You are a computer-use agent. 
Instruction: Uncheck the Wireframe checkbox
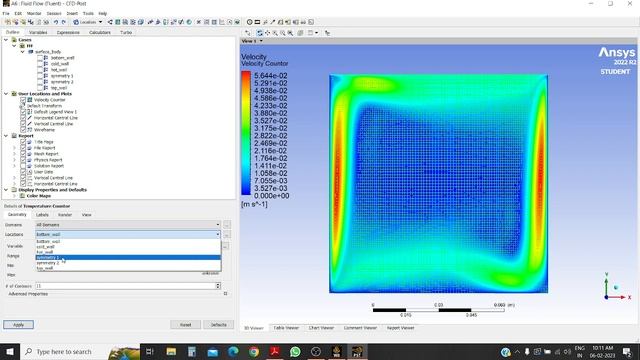point(23,130)
